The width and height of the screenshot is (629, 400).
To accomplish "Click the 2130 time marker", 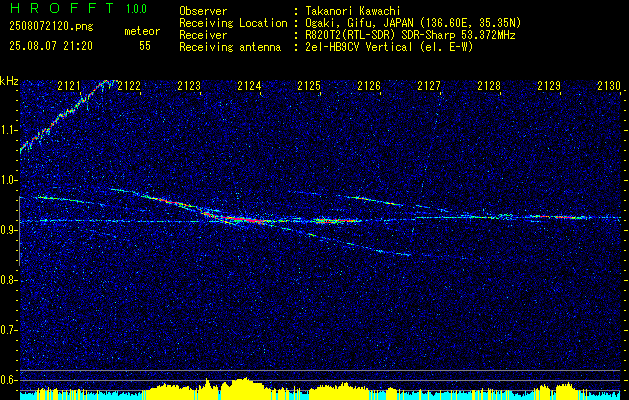I will tap(609, 85).
